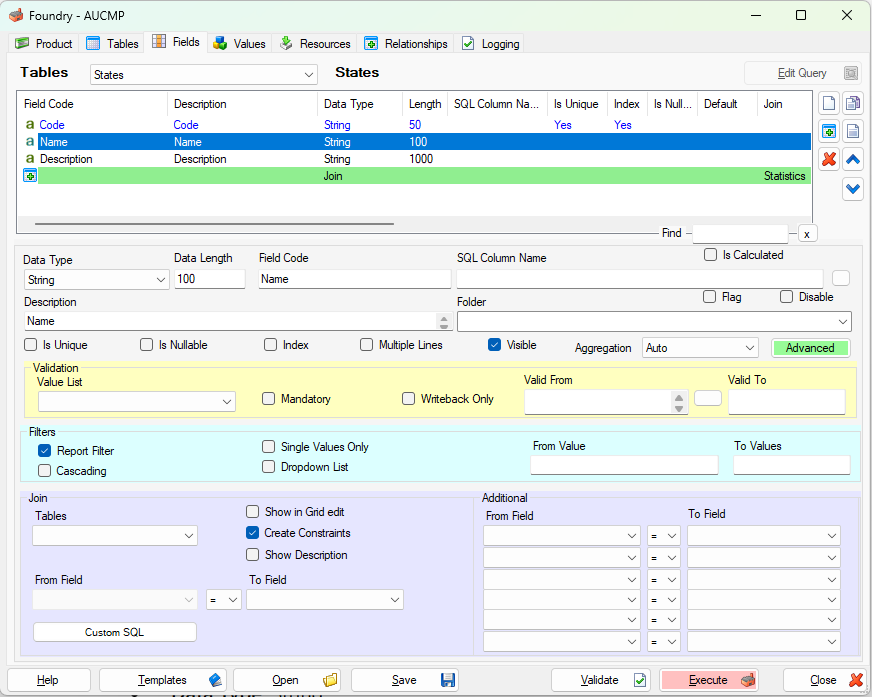Viewport: 872px width, 697px height.
Task: Click the Edit Query button
Action: (803, 73)
